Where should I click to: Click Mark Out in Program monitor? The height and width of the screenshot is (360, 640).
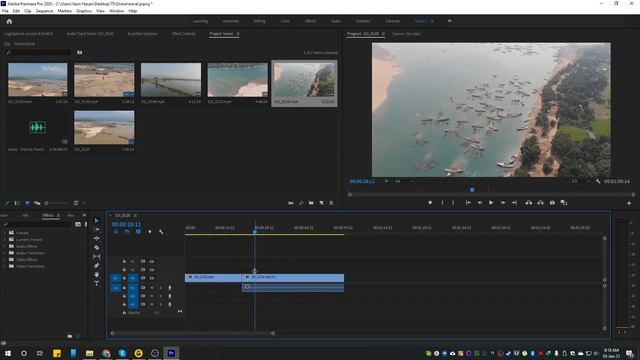point(453,202)
